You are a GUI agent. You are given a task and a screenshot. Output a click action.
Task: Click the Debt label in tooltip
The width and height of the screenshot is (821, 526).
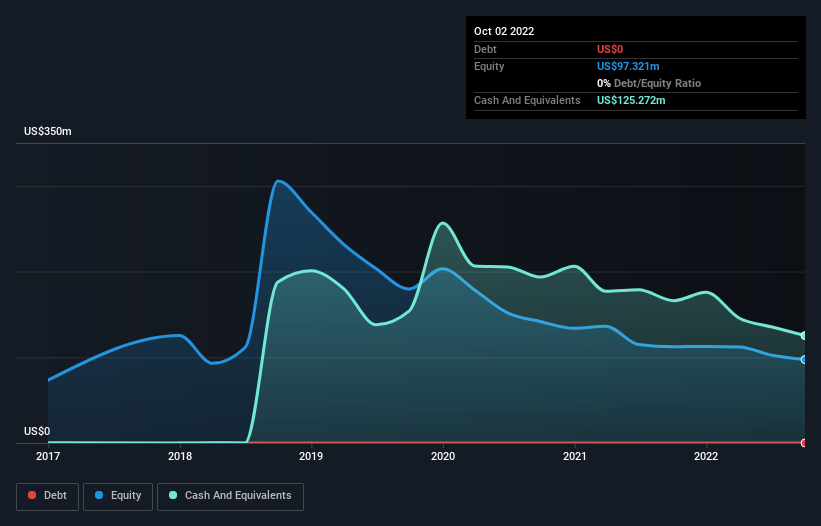coord(485,49)
